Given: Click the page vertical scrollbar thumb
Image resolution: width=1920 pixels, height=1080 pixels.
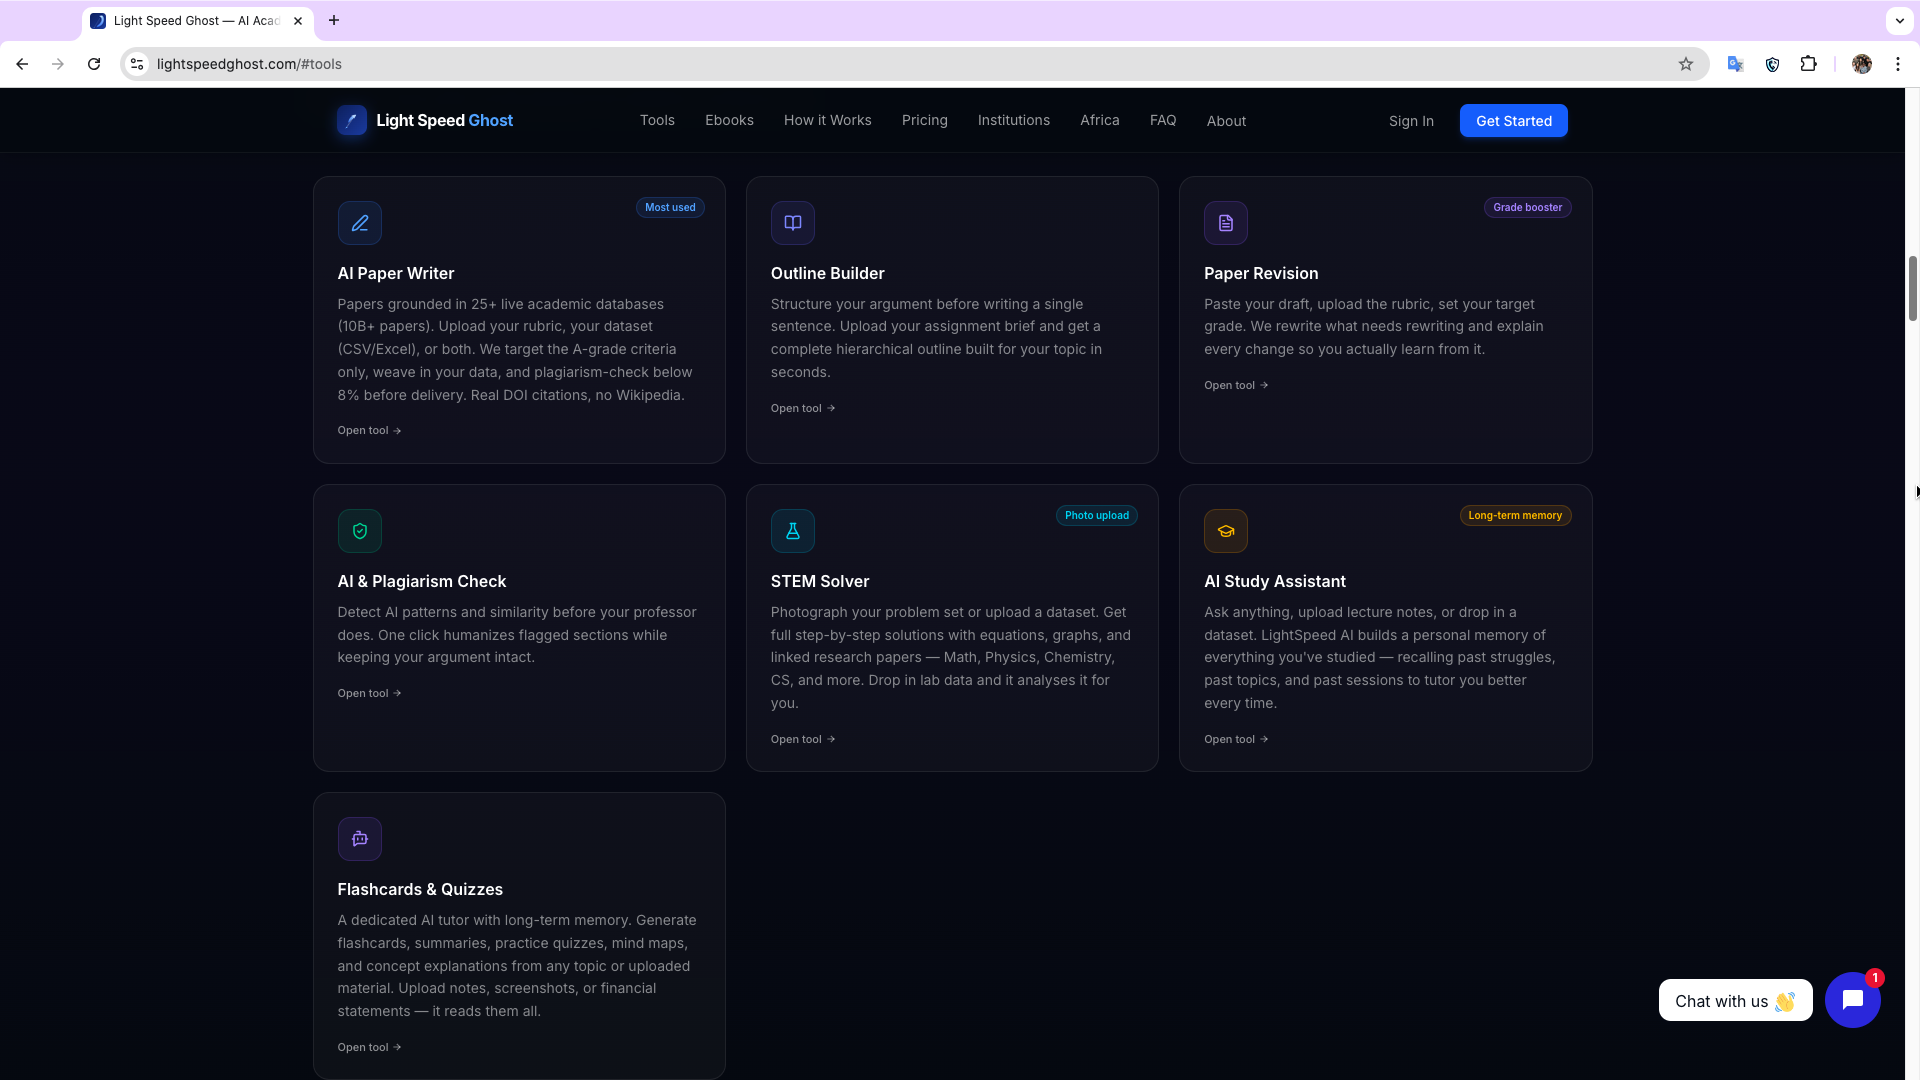Looking at the screenshot, I should pos(1912,288).
